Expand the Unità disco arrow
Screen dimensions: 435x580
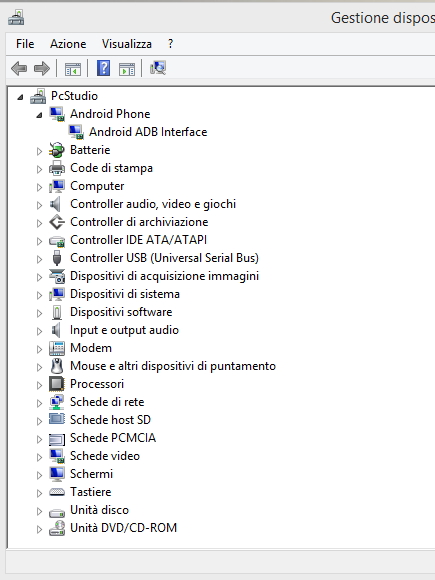pyautogui.click(x=39, y=511)
